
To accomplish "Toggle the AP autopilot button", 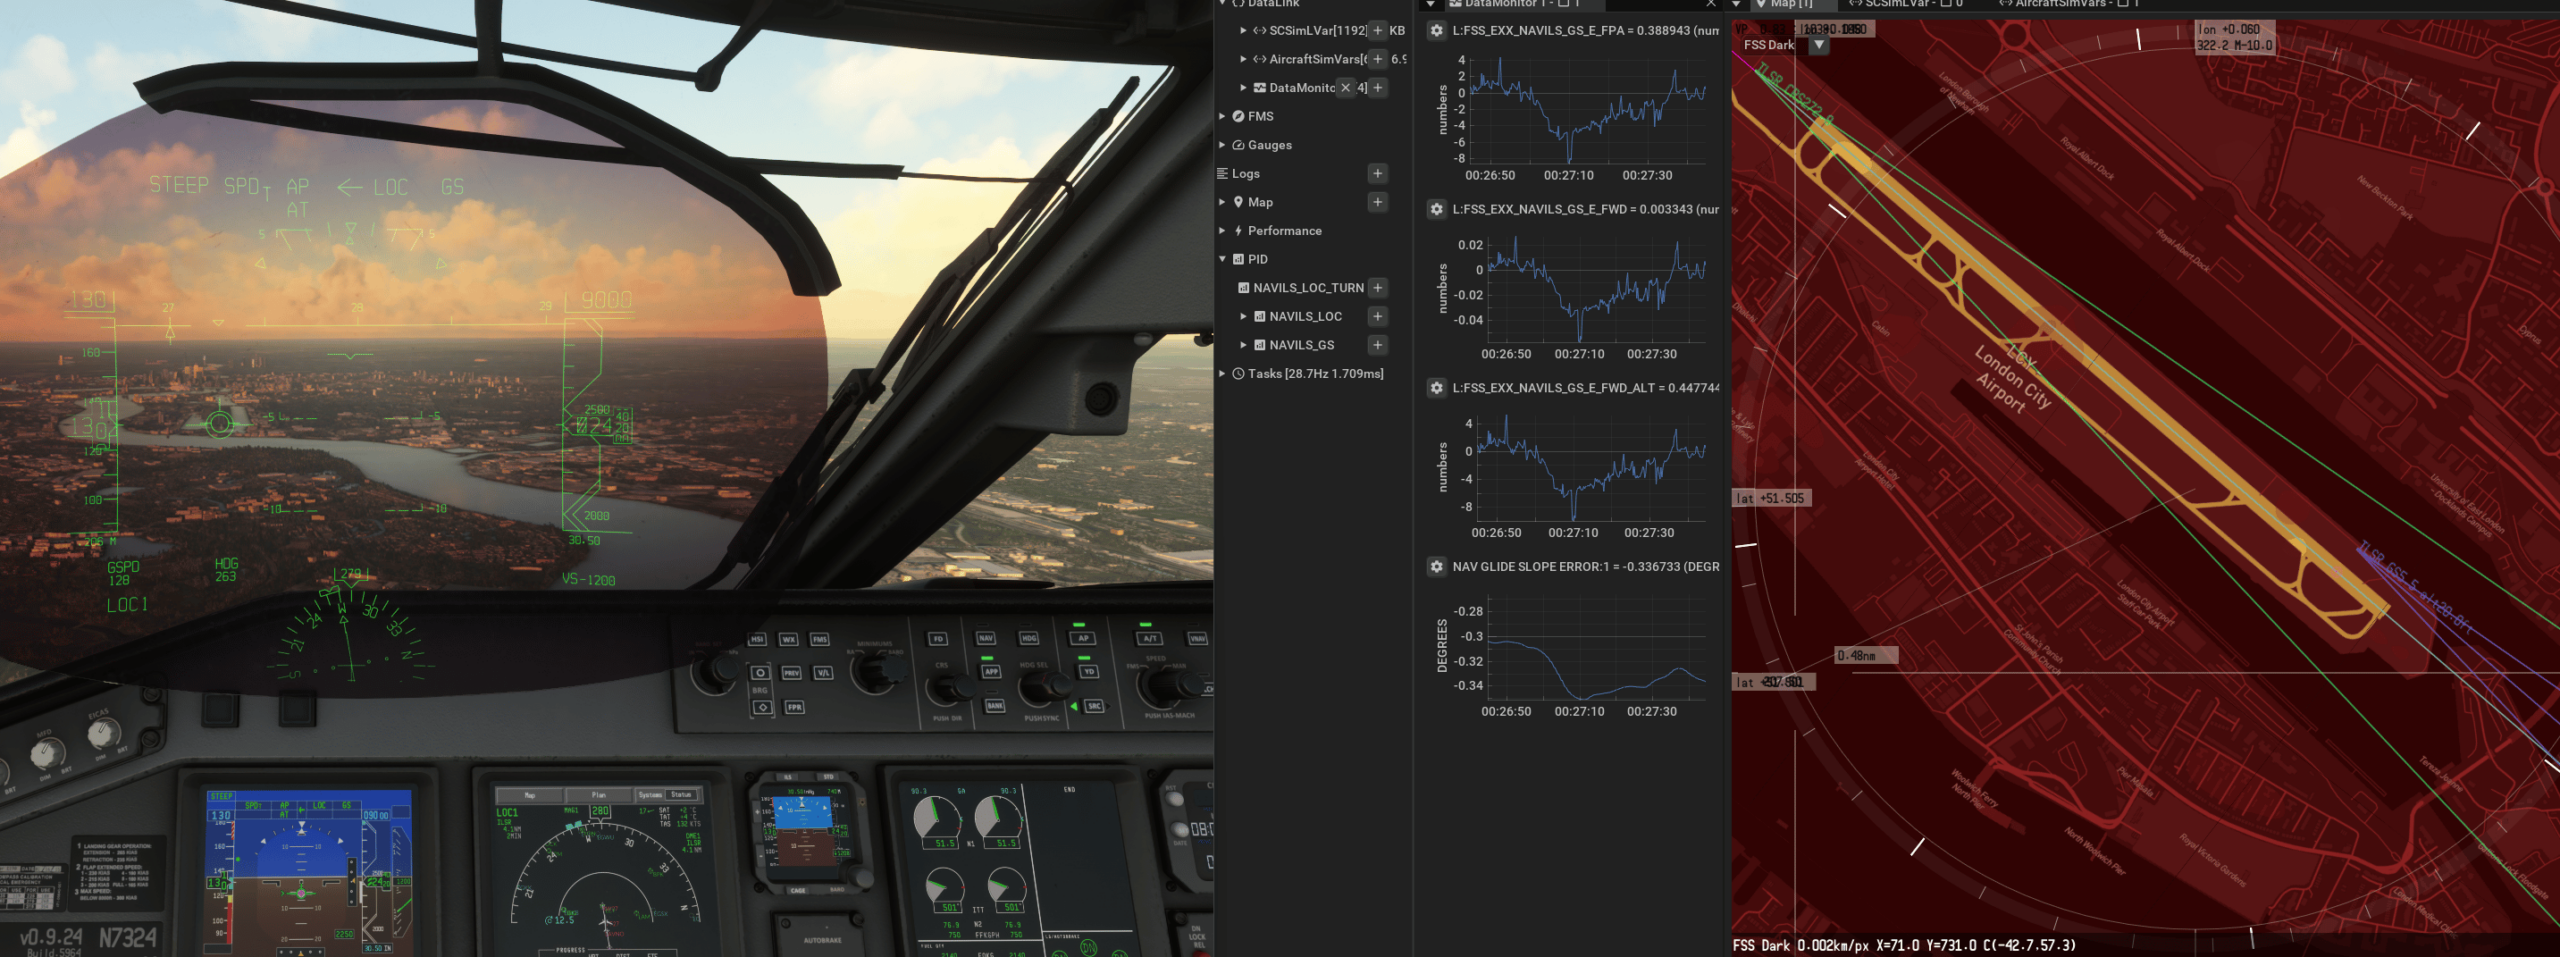I will coord(1083,638).
